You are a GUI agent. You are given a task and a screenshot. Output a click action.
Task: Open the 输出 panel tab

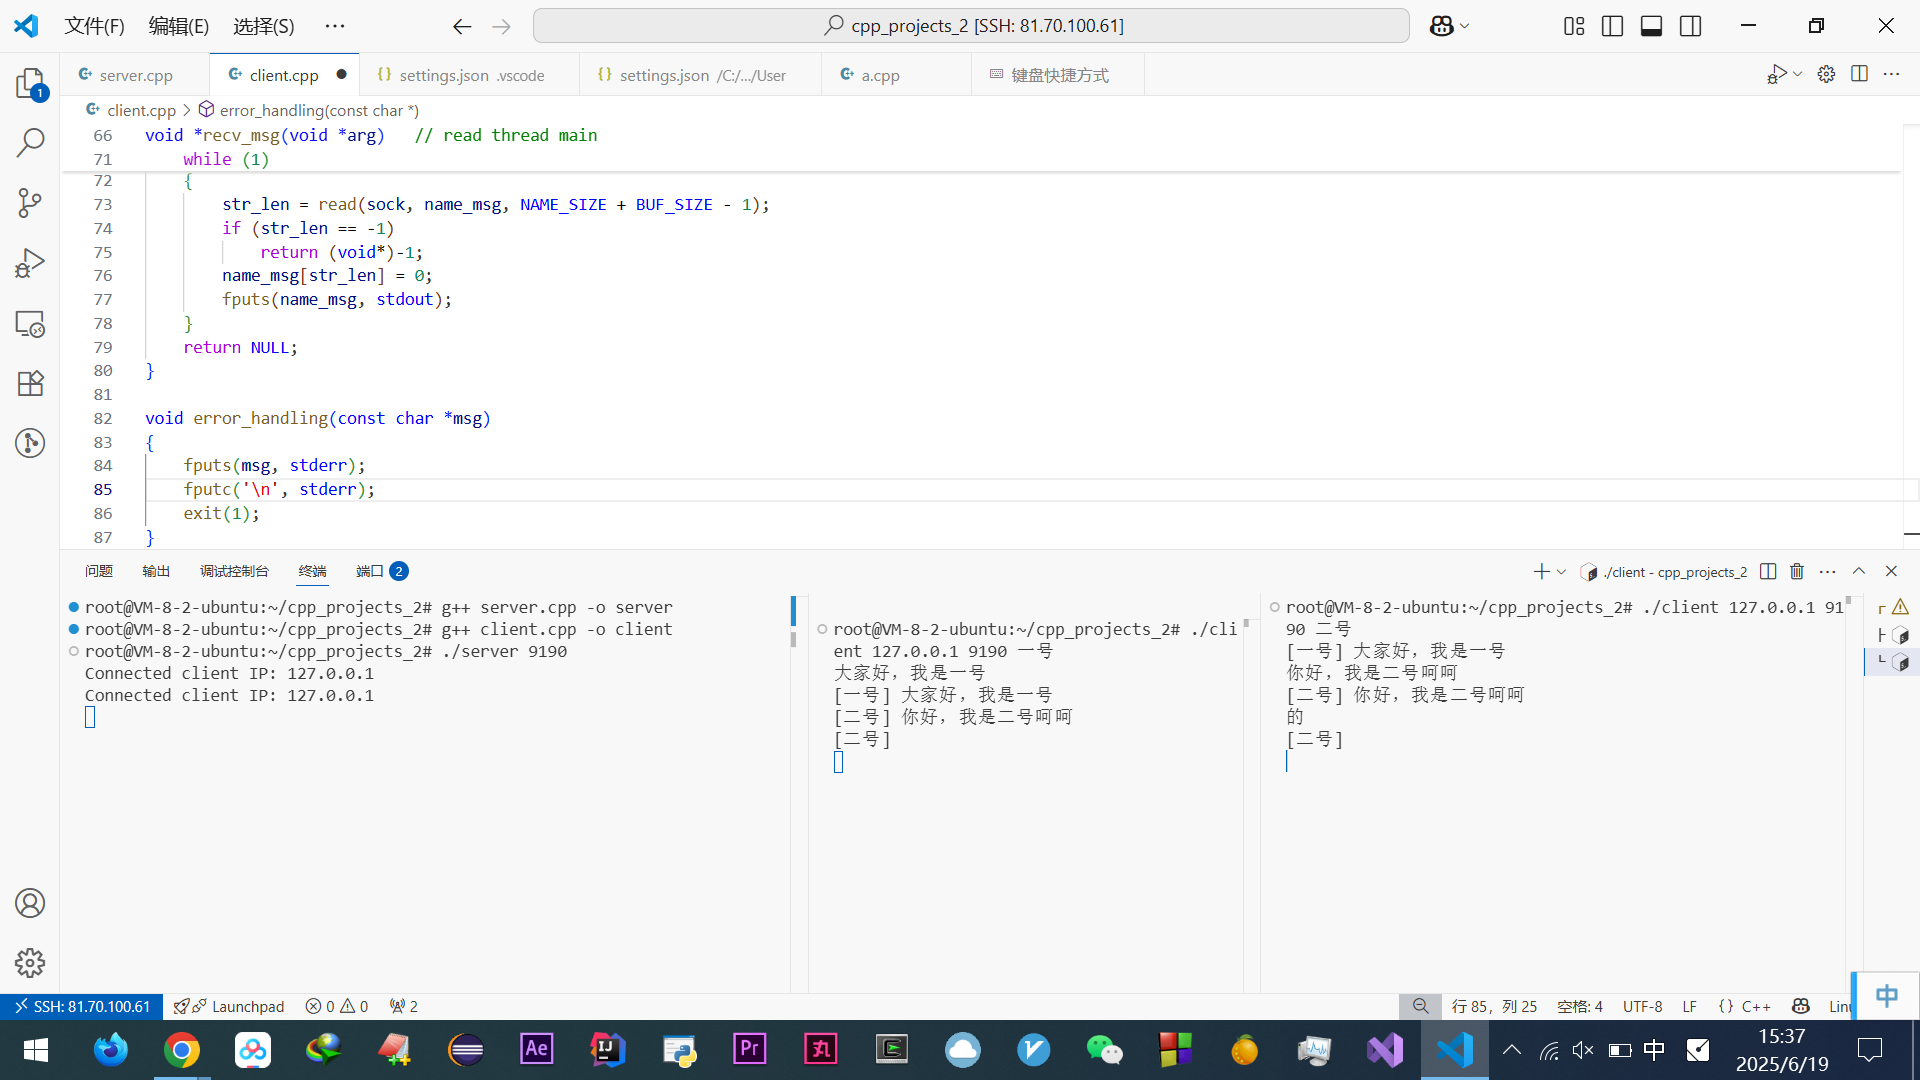pos(156,571)
